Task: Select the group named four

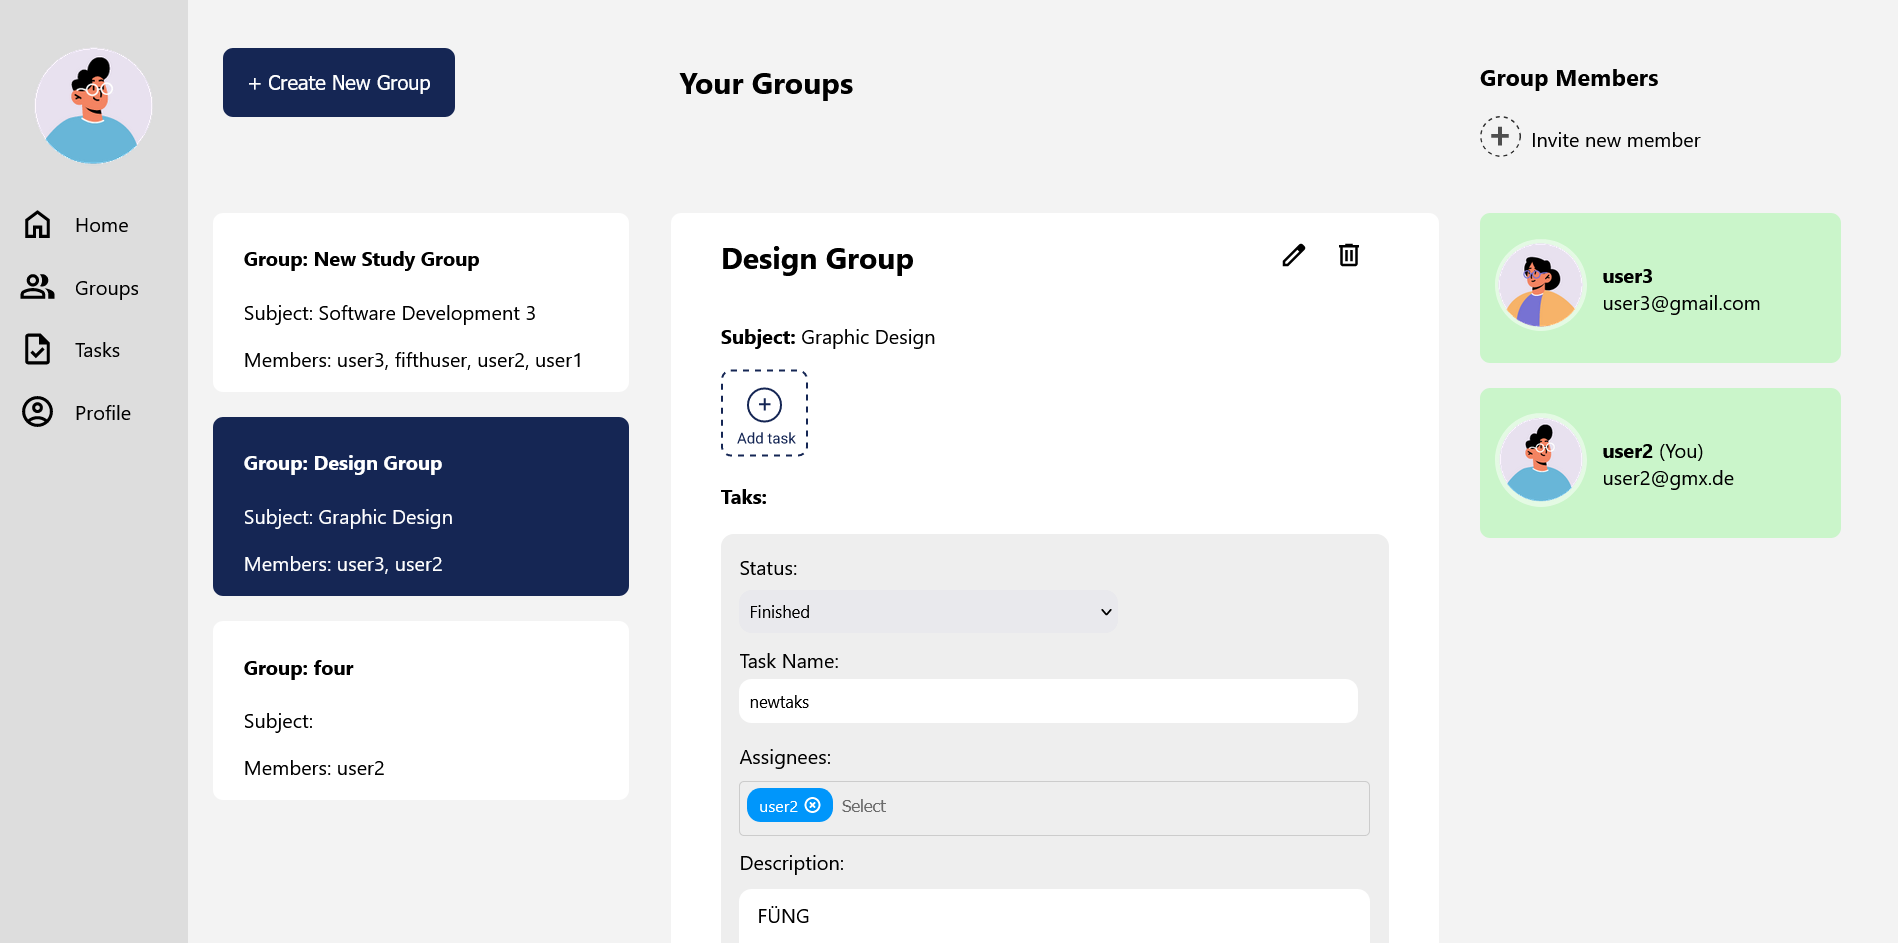Action: click(x=420, y=710)
